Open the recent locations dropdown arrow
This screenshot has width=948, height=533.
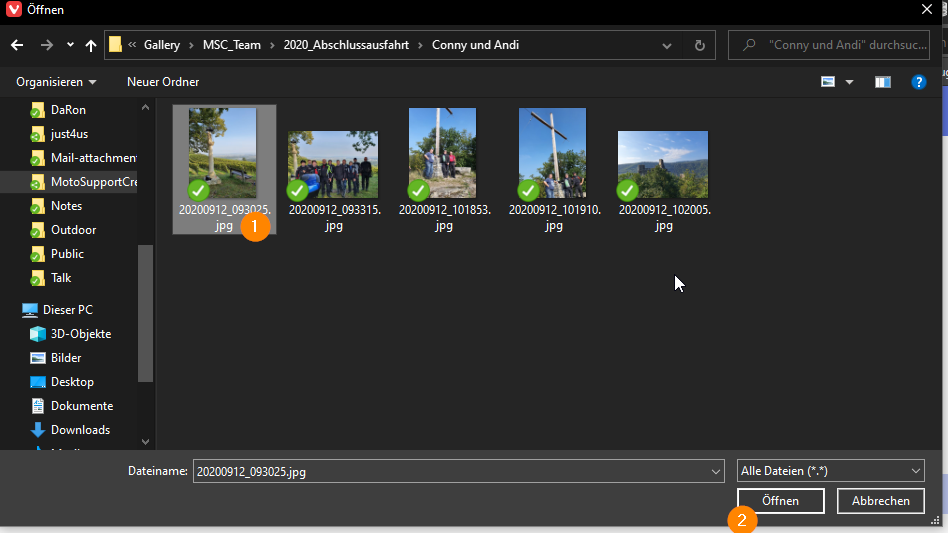70,45
